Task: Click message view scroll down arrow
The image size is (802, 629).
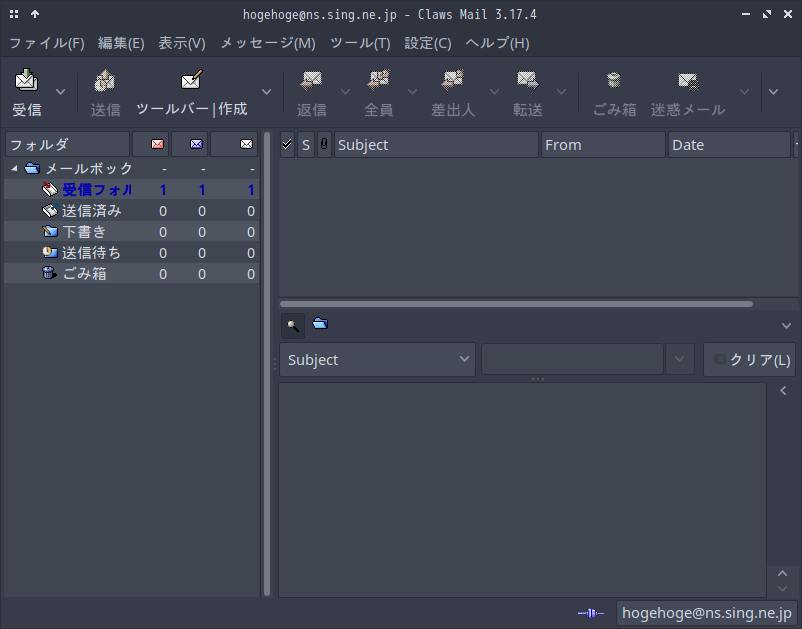Action: (783, 589)
